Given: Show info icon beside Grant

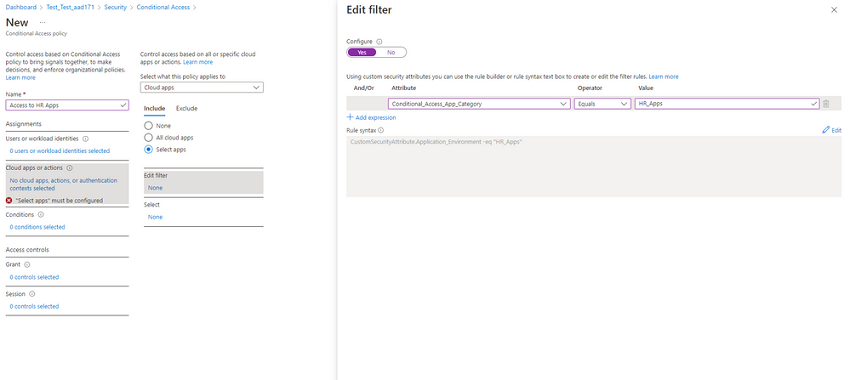Looking at the screenshot, I should coord(27,265).
